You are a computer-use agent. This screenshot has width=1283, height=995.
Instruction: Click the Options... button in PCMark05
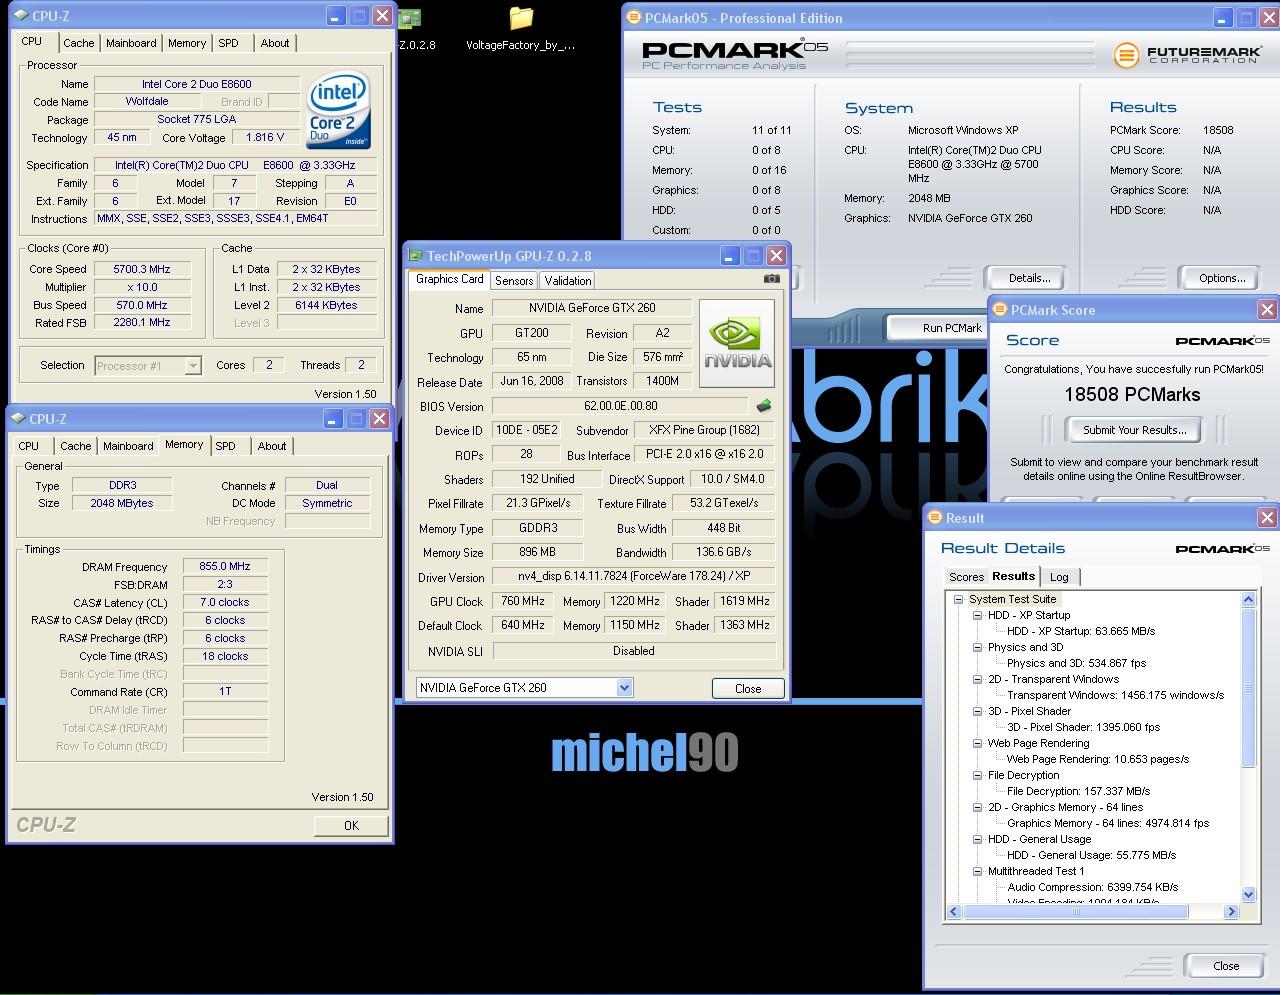tap(1222, 278)
